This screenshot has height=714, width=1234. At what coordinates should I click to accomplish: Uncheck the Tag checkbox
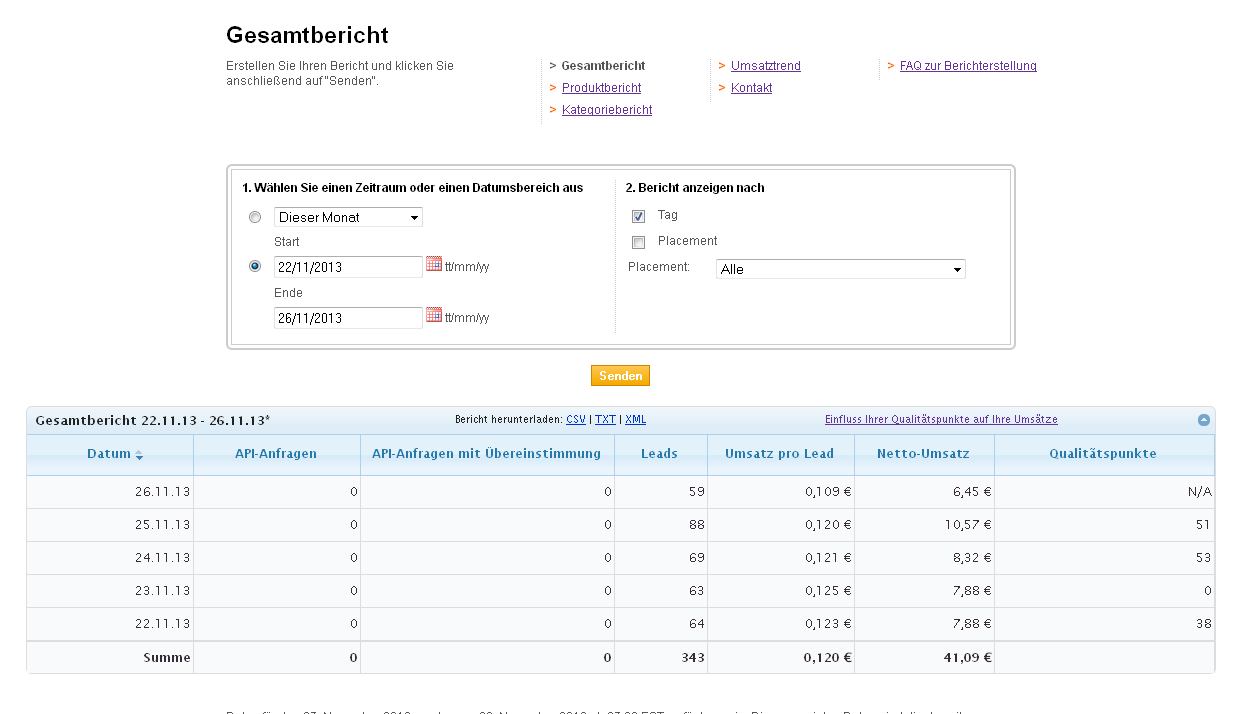[x=638, y=216]
